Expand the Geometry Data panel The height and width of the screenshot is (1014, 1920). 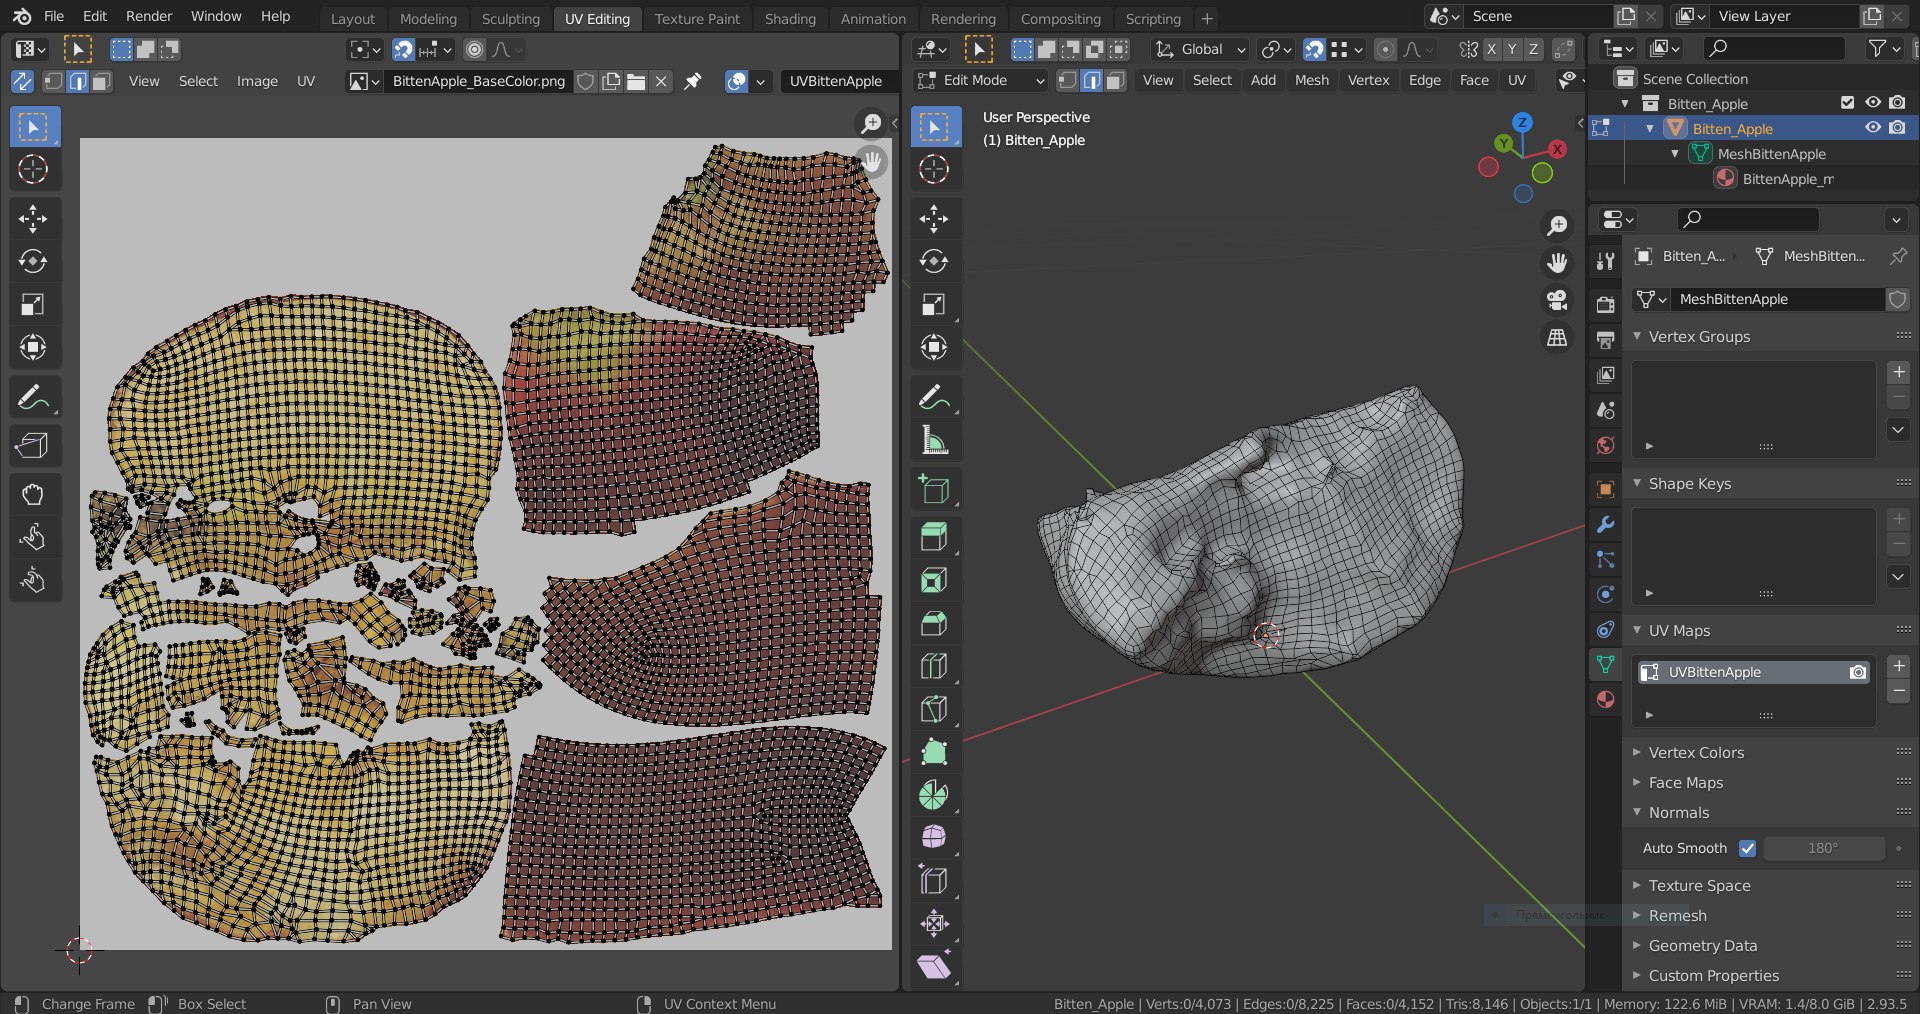point(1637,945)
